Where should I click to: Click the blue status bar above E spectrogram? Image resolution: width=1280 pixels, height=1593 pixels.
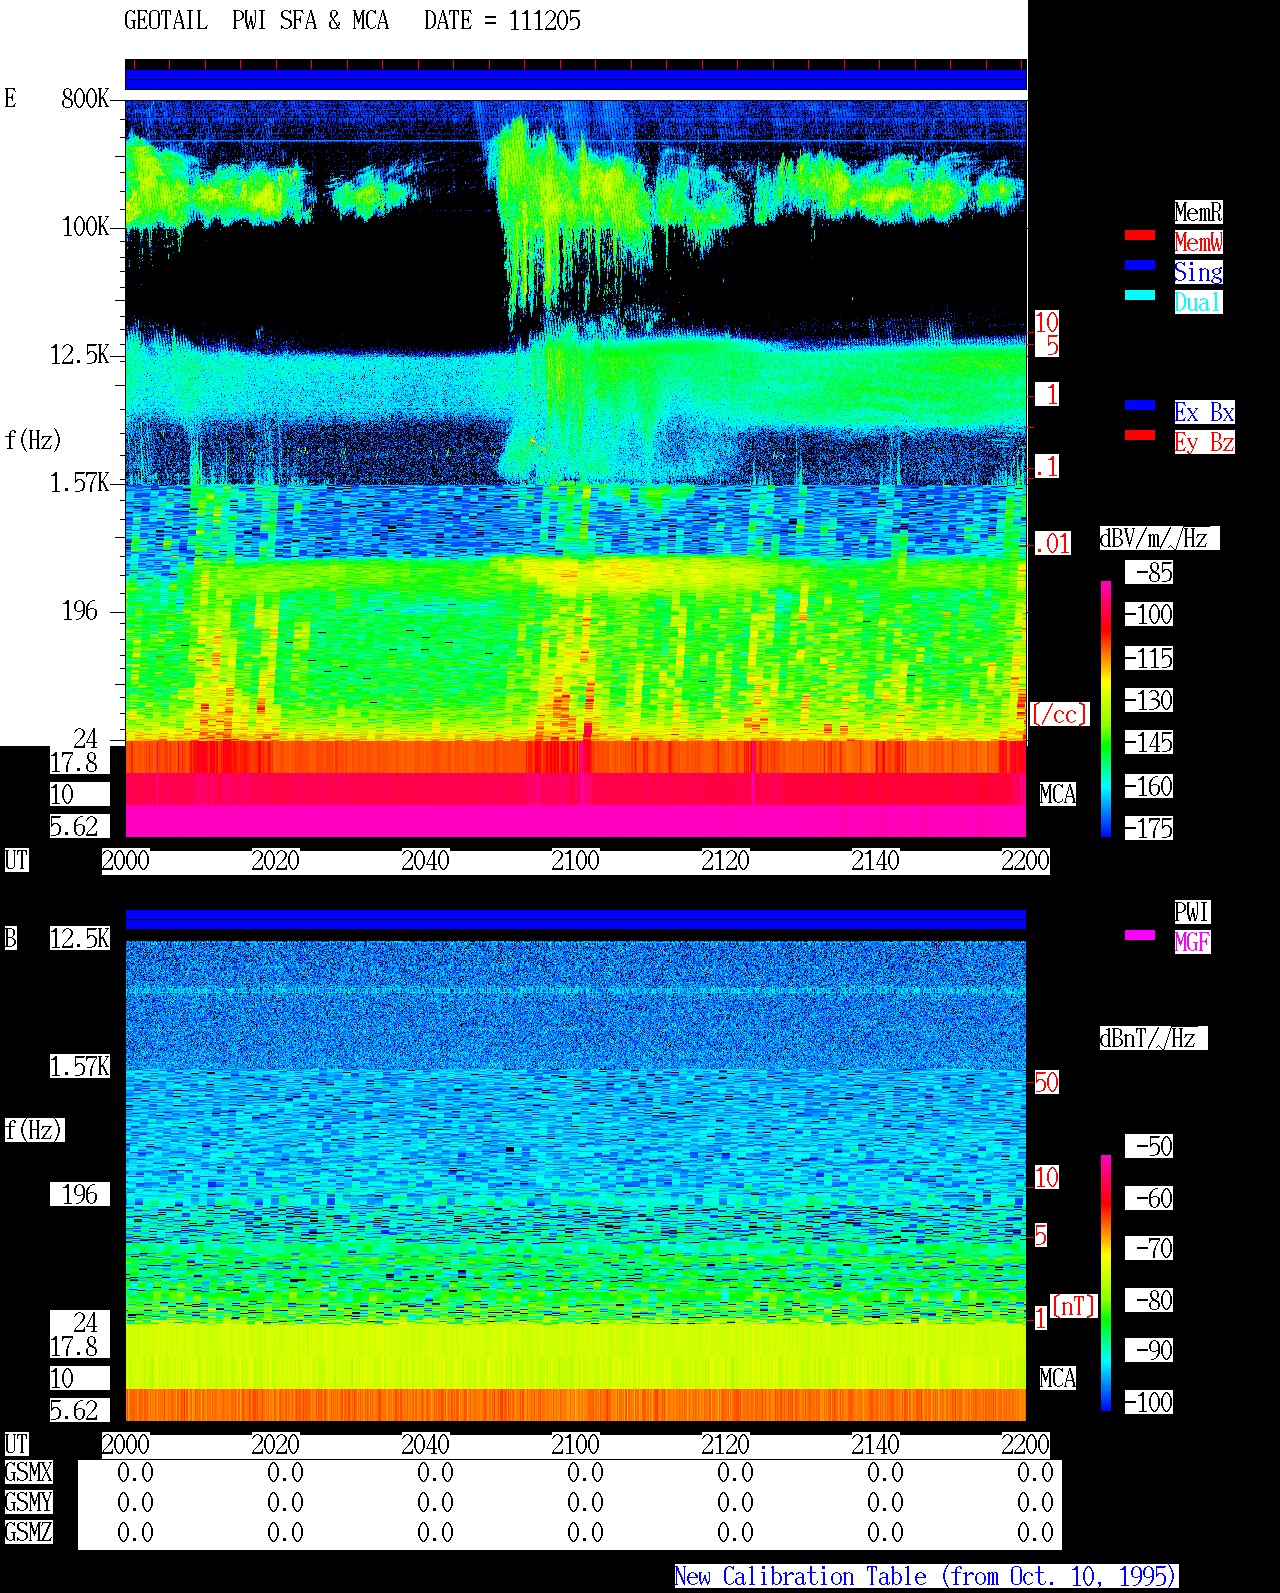(576, 79)
